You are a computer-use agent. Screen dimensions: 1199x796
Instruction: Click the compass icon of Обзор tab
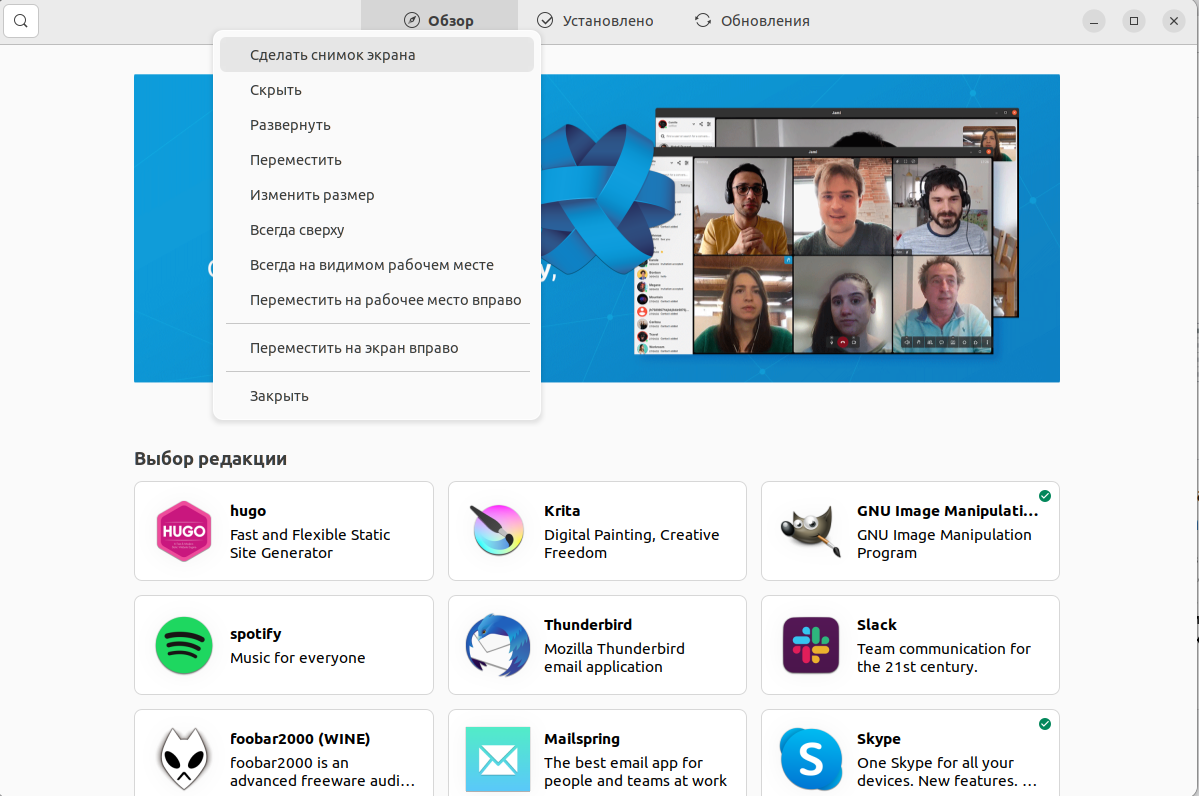[412, 21]
